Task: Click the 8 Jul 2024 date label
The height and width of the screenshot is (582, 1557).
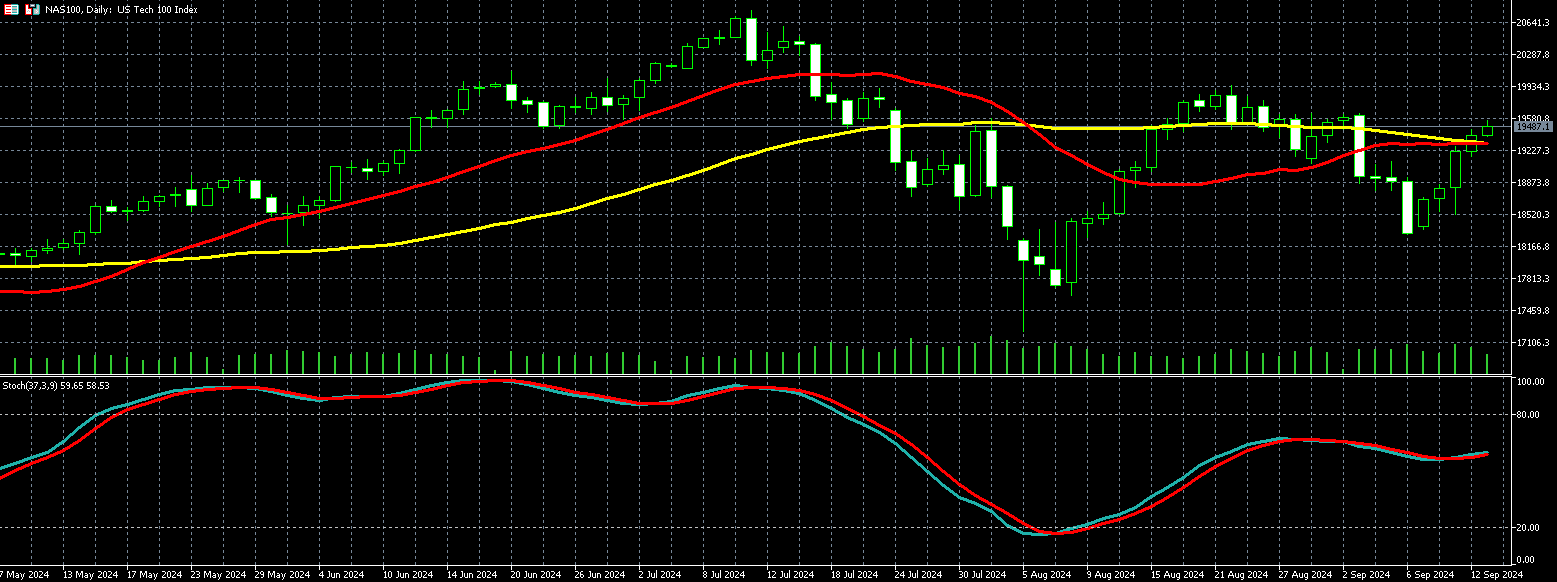Action: point(725,575)
